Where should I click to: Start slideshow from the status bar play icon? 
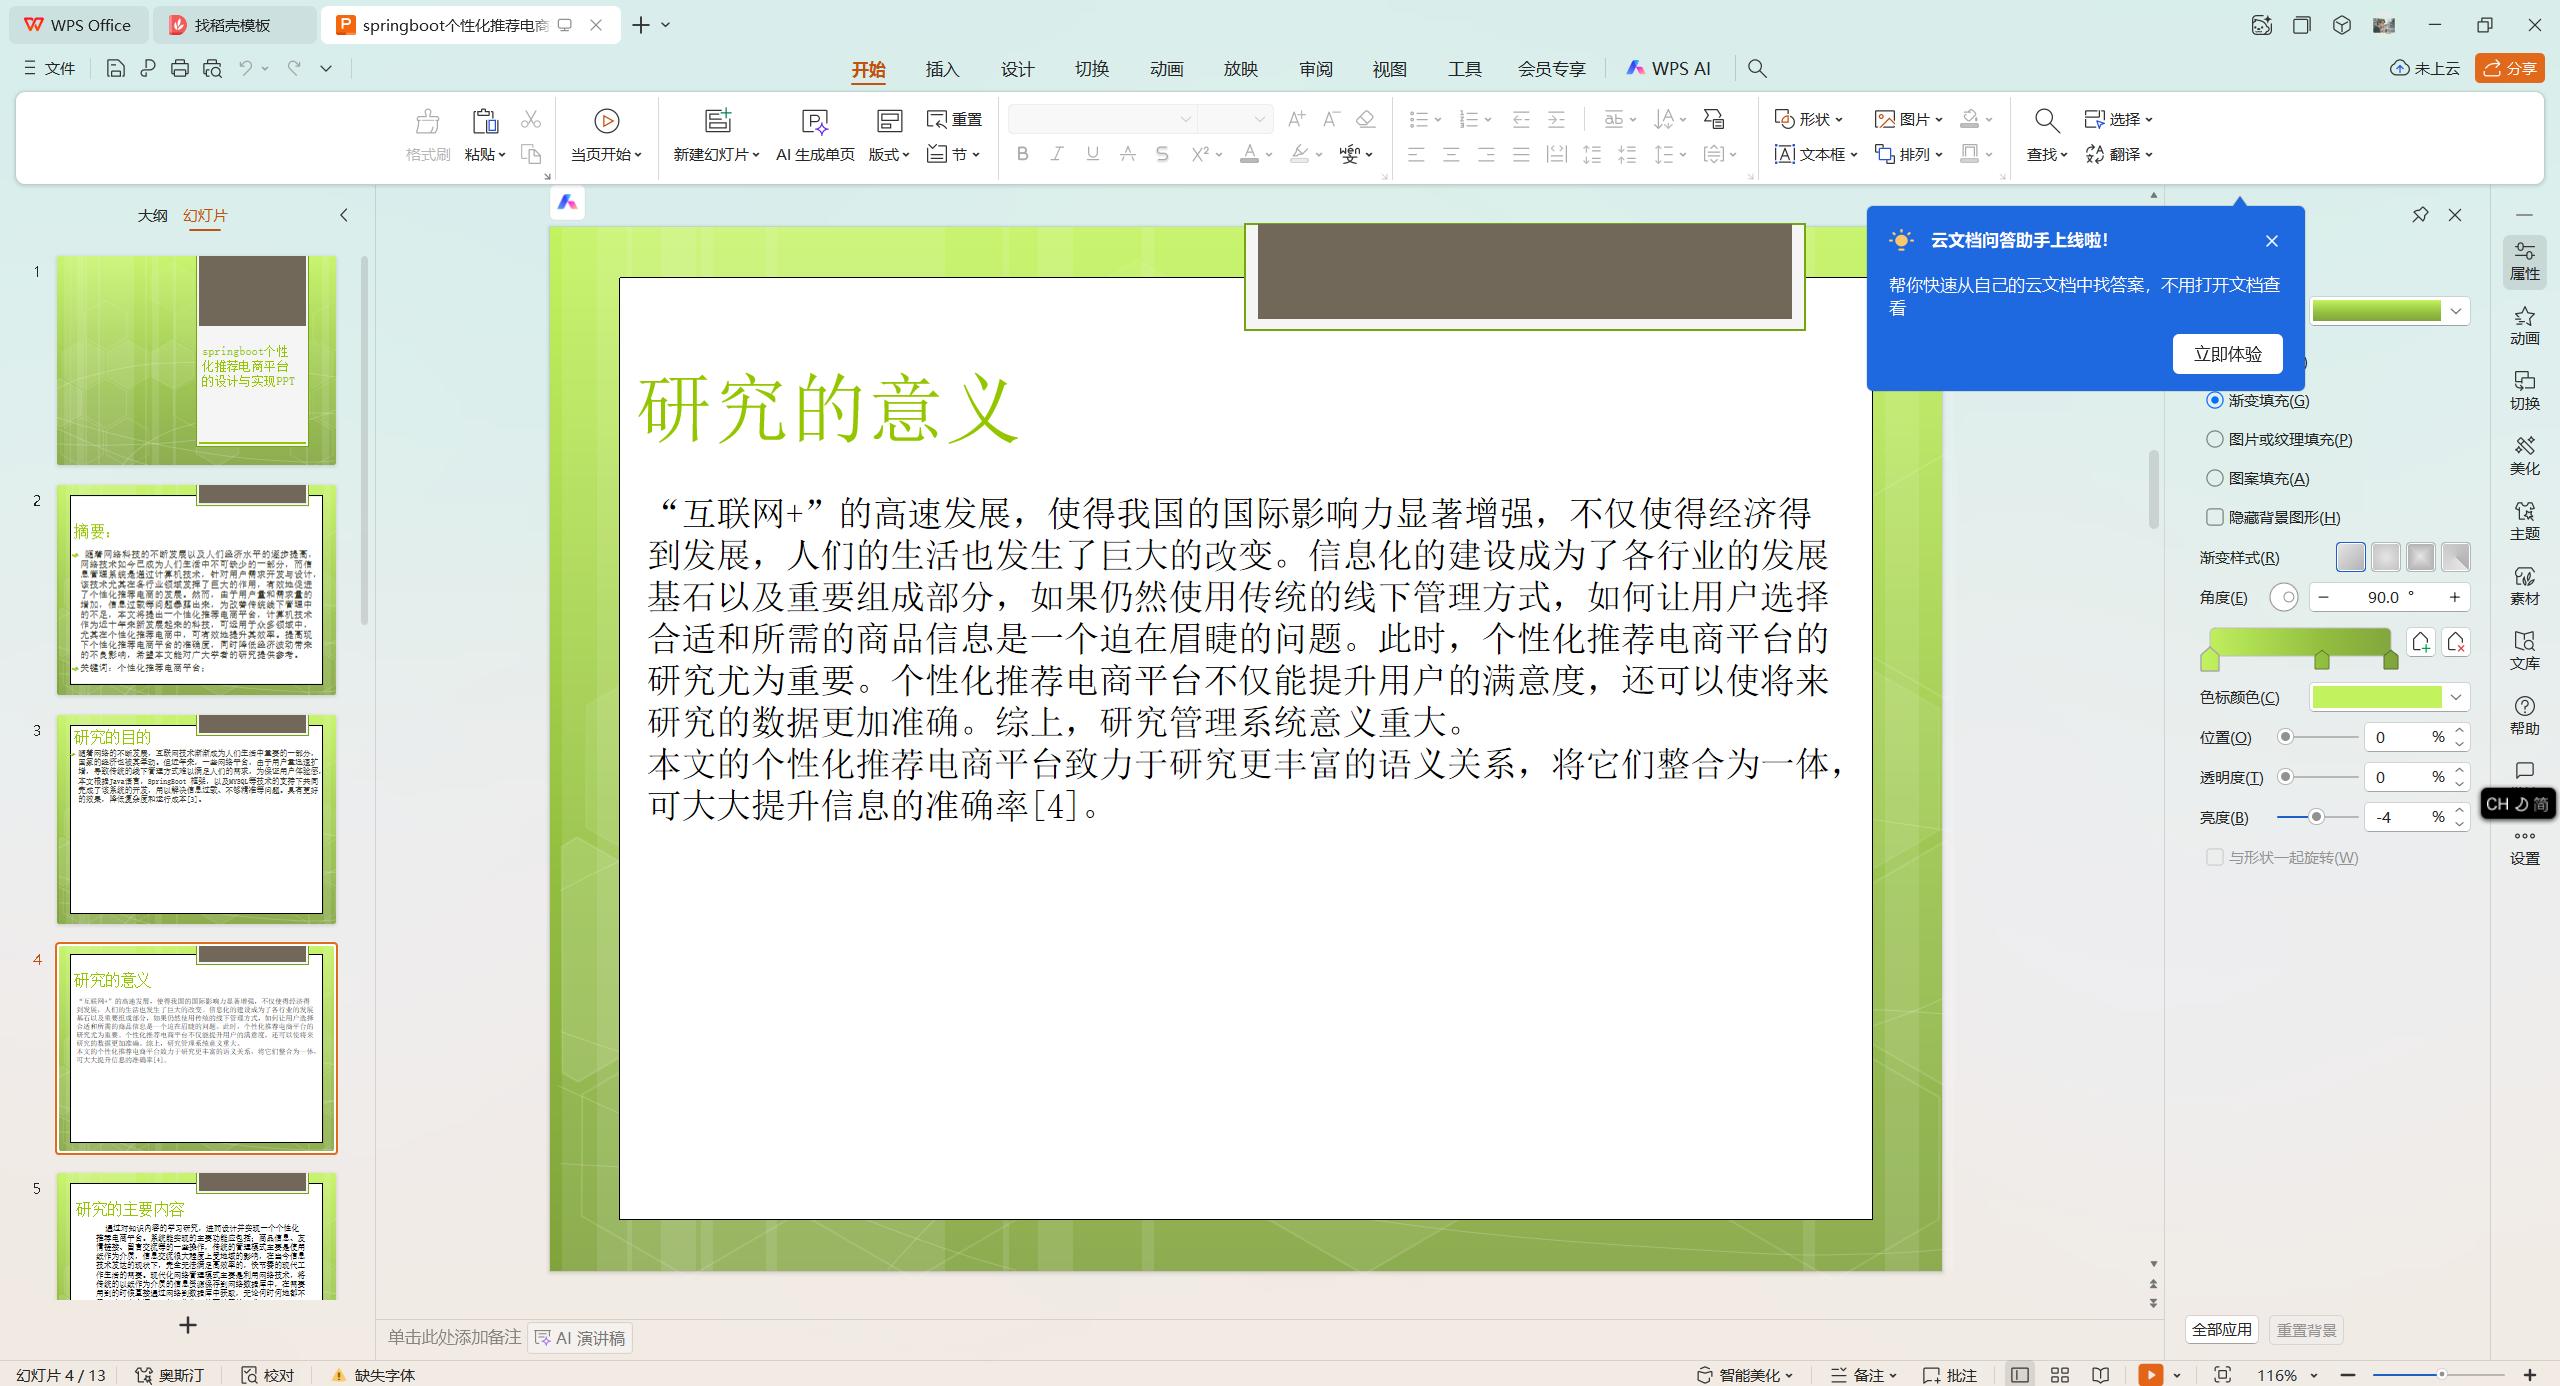[x=2149, y=1375]
